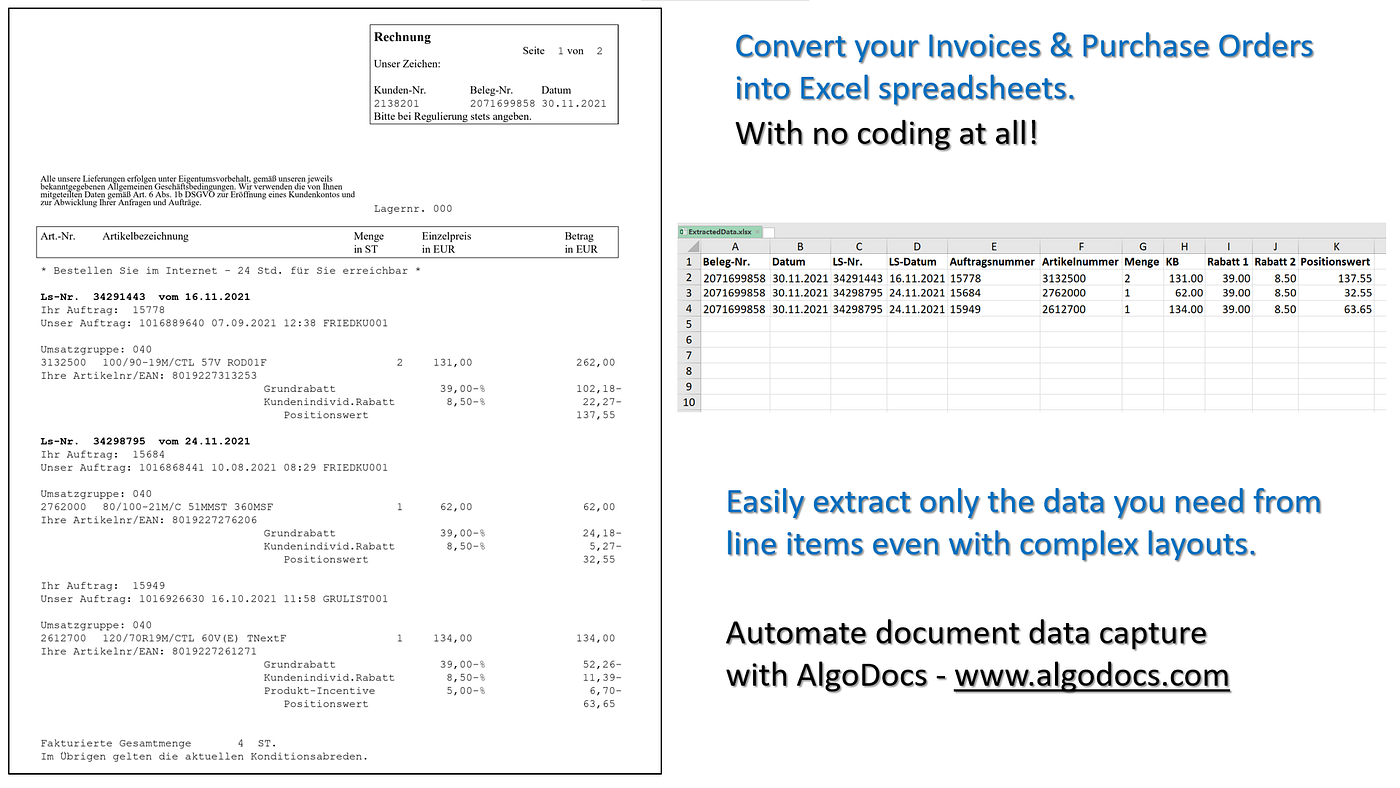Click the 'Rabatt 2' header cell
This screenshot has height=788, width=1400.
tap(1275, 262)
